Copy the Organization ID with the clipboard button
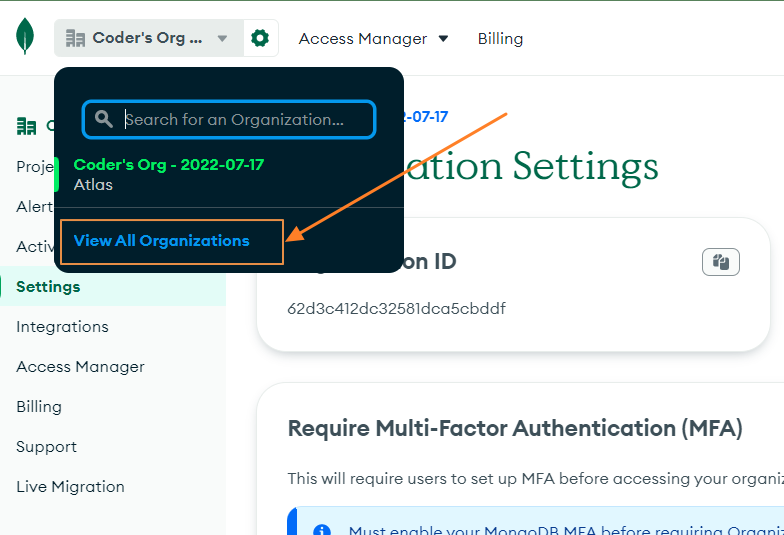784x535 pixels. pyautogui.click(x=720, y=262)
